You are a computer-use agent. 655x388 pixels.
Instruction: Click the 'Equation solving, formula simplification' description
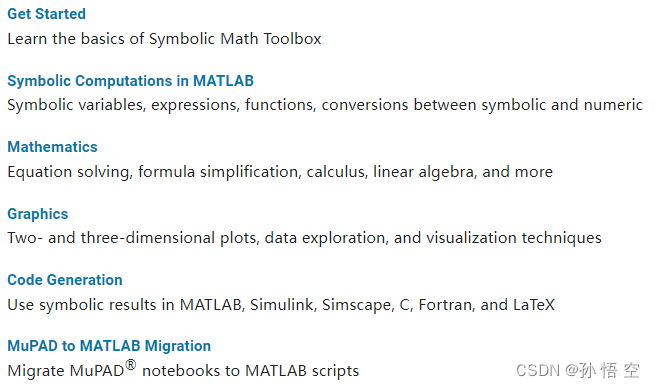click(280, 172)
